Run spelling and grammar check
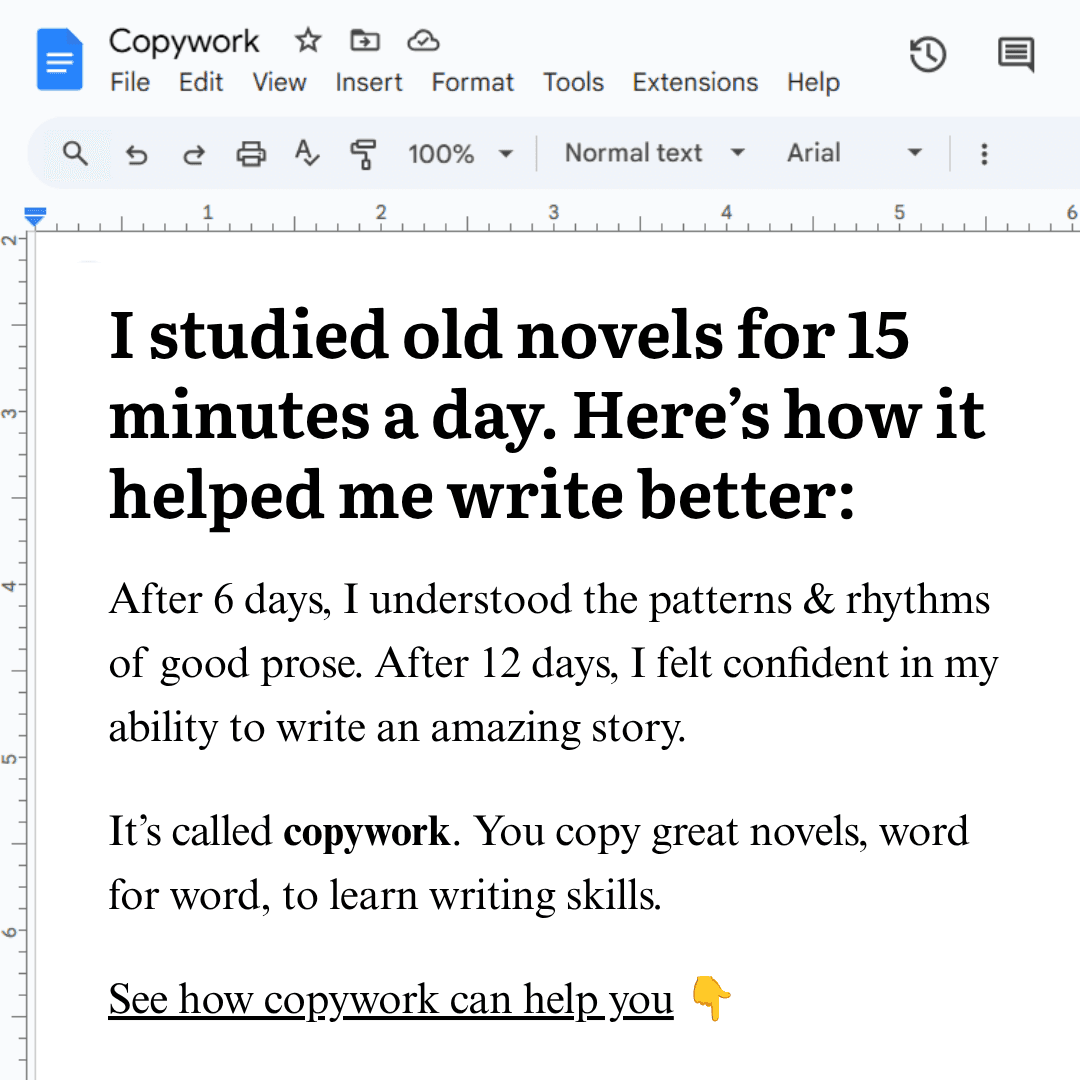The width and height of the screenshot is (1080, 1080). (307, 153)
